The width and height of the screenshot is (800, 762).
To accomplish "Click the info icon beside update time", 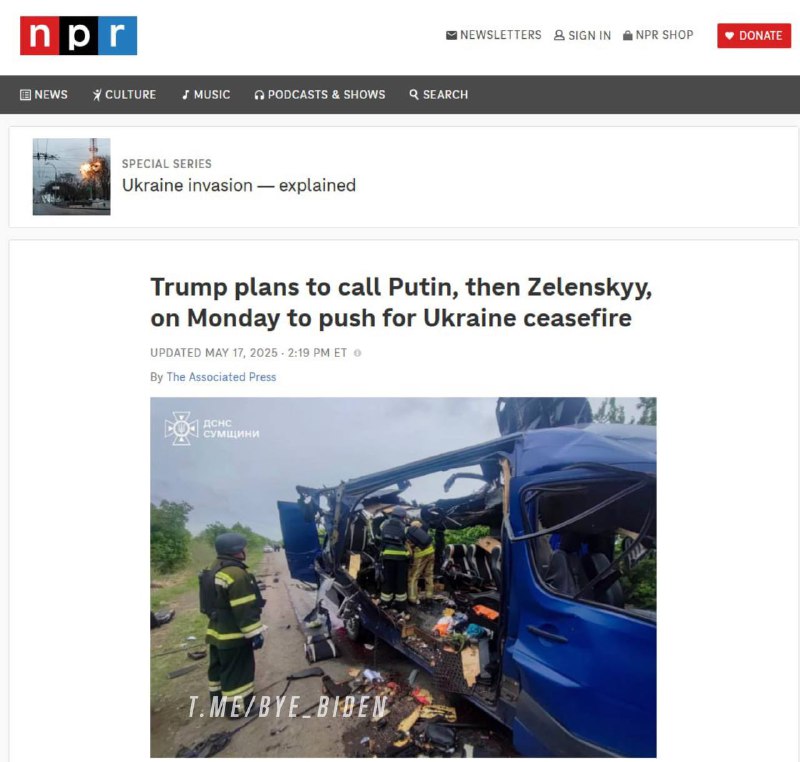I will [357, 353].
